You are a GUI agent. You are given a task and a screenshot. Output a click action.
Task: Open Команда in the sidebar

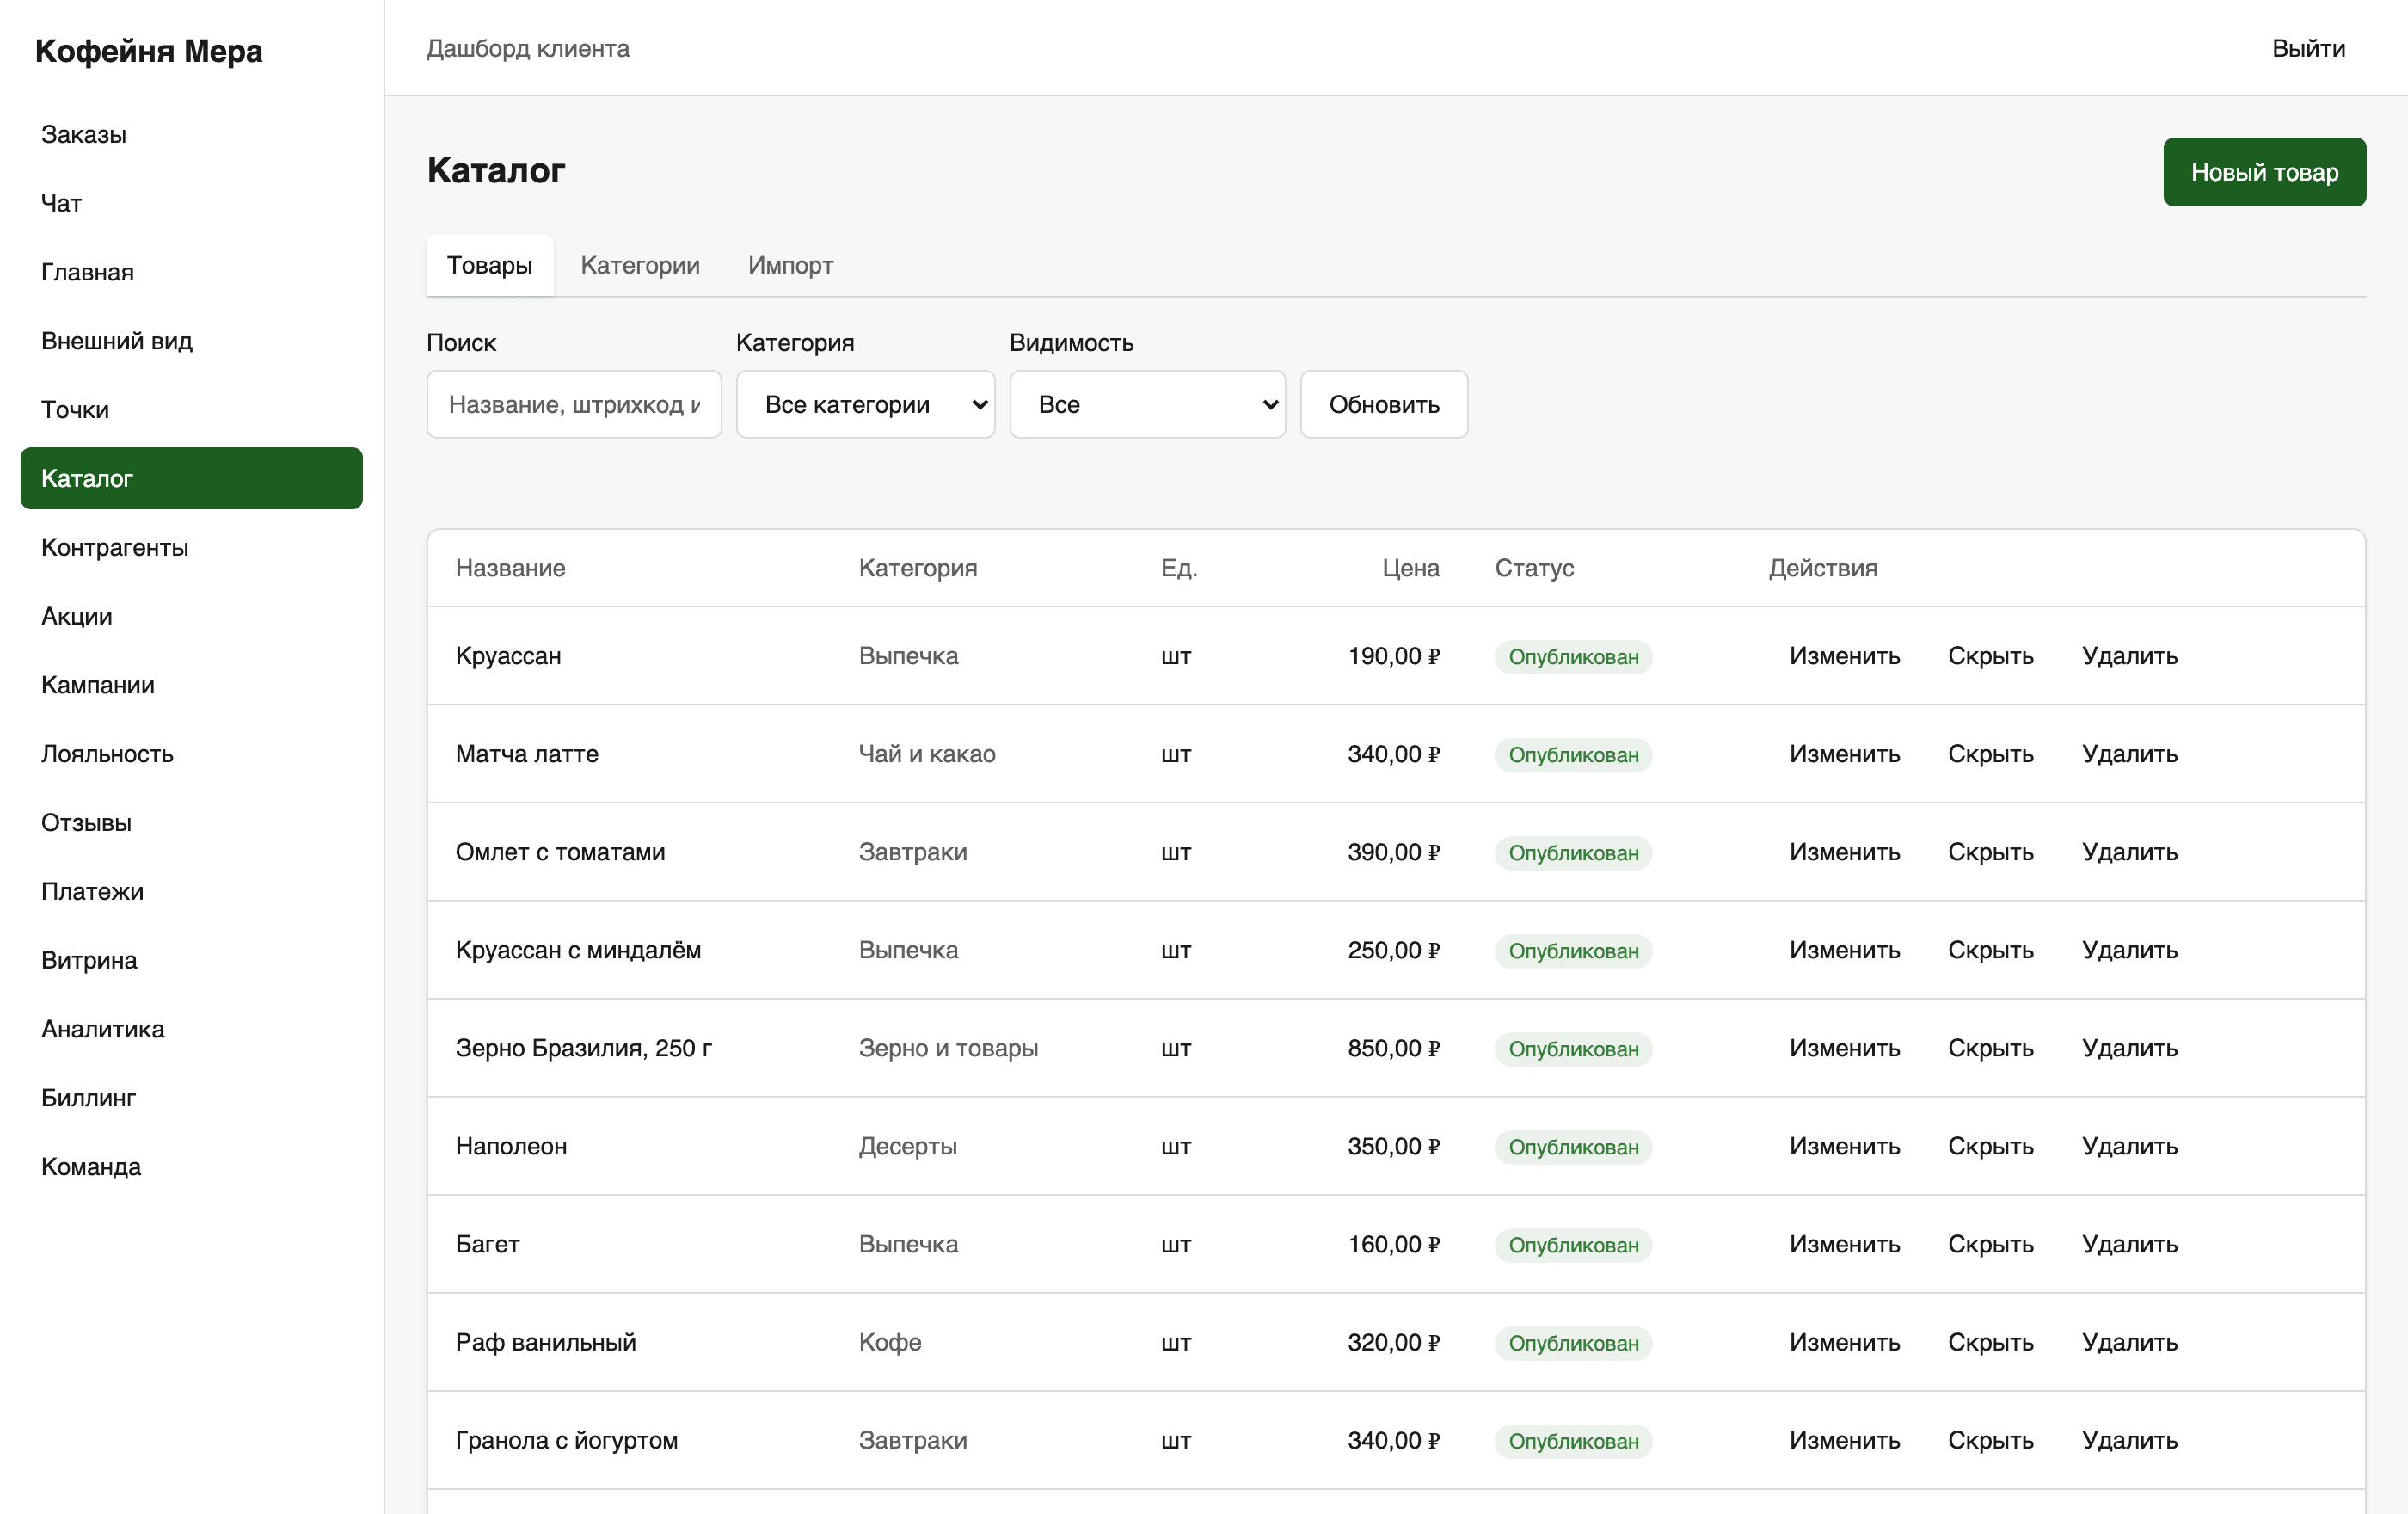click(191, 1167)
